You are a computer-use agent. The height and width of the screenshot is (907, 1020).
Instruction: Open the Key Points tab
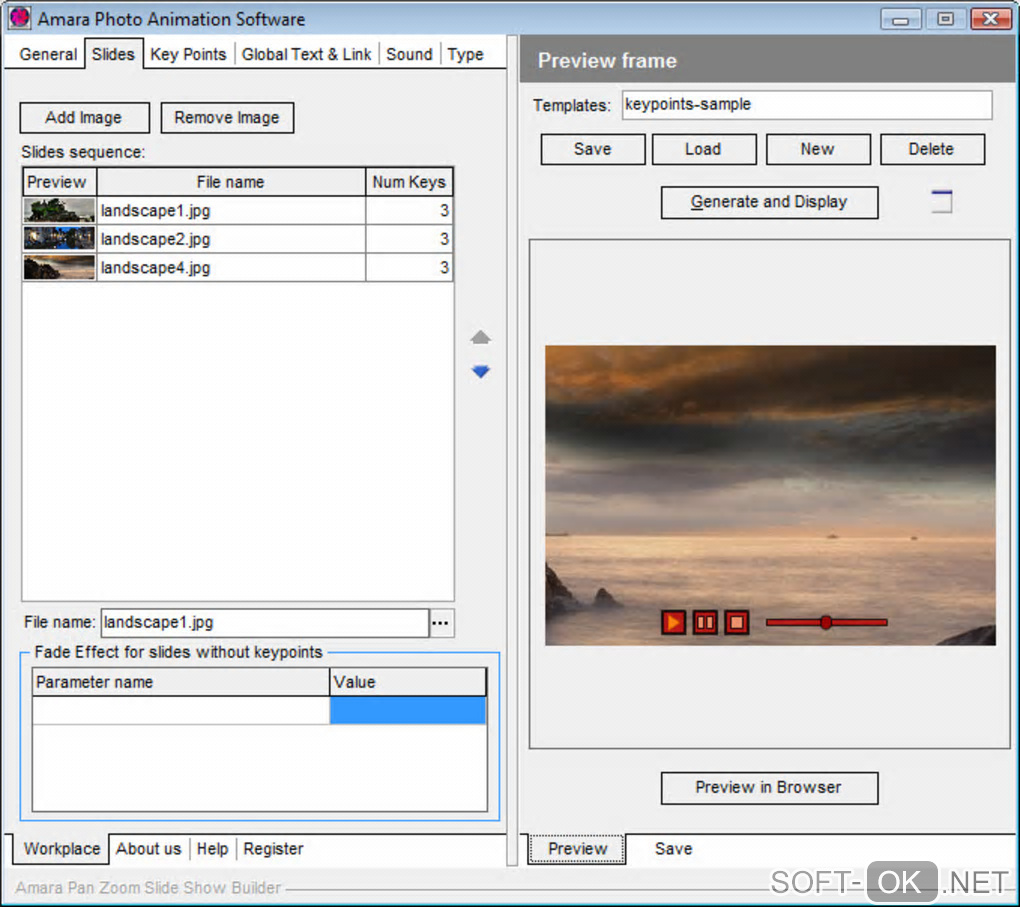pyautogui.click(x=188, y=54)
